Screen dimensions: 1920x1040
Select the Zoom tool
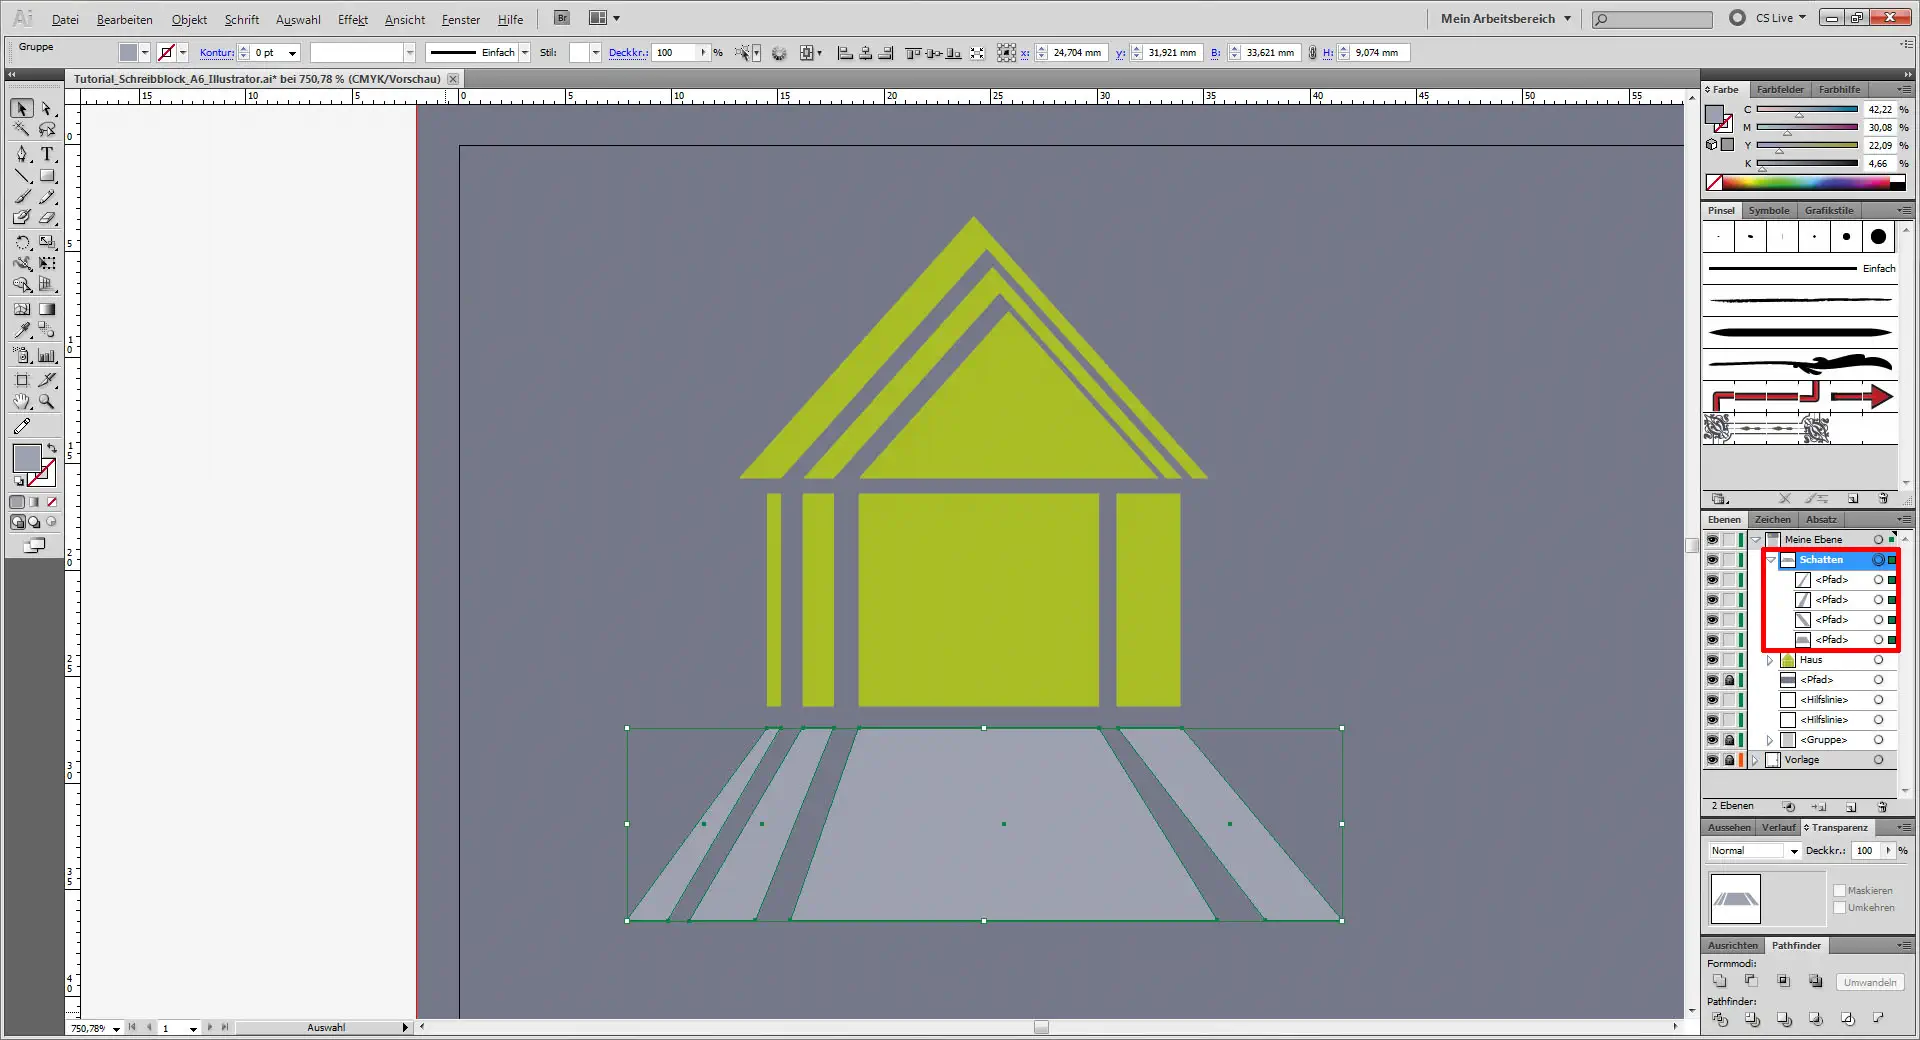(46, 400)
